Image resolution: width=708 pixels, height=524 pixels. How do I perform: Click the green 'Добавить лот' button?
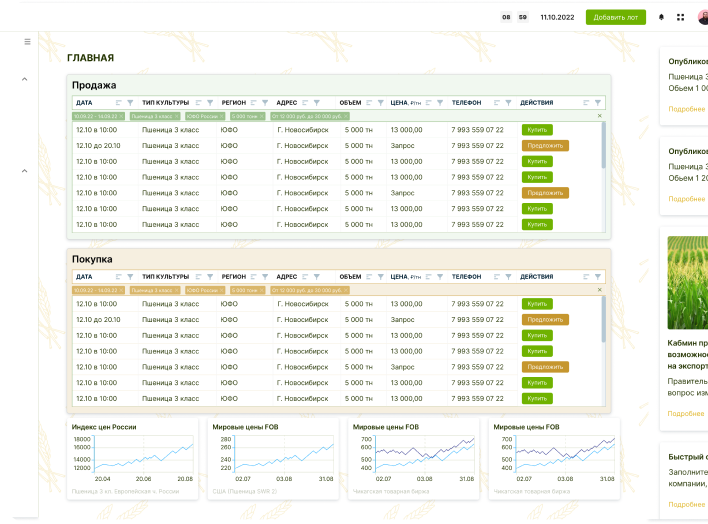click(615, 17)
